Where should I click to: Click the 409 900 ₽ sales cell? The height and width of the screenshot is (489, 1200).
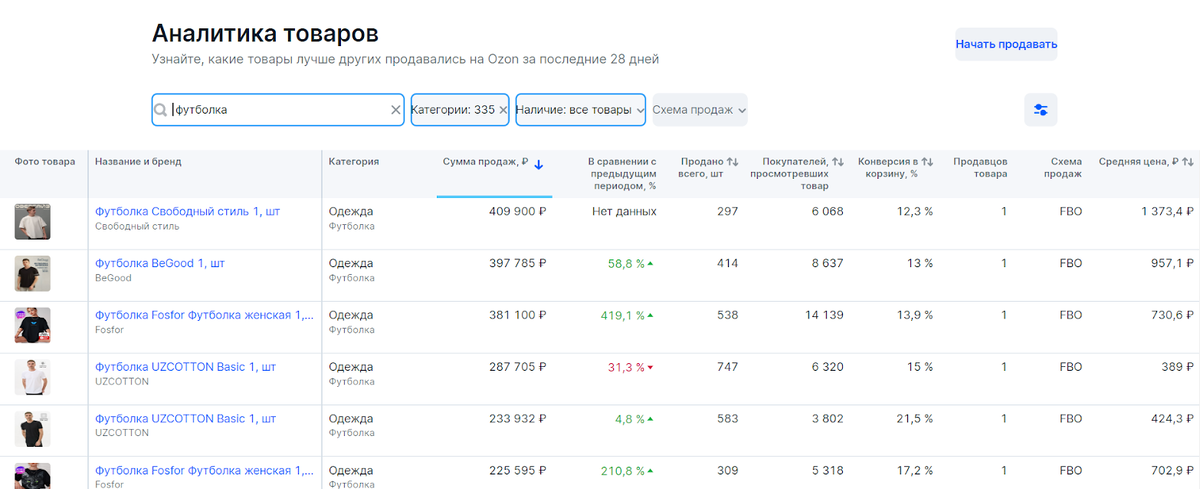click(518, 211)
